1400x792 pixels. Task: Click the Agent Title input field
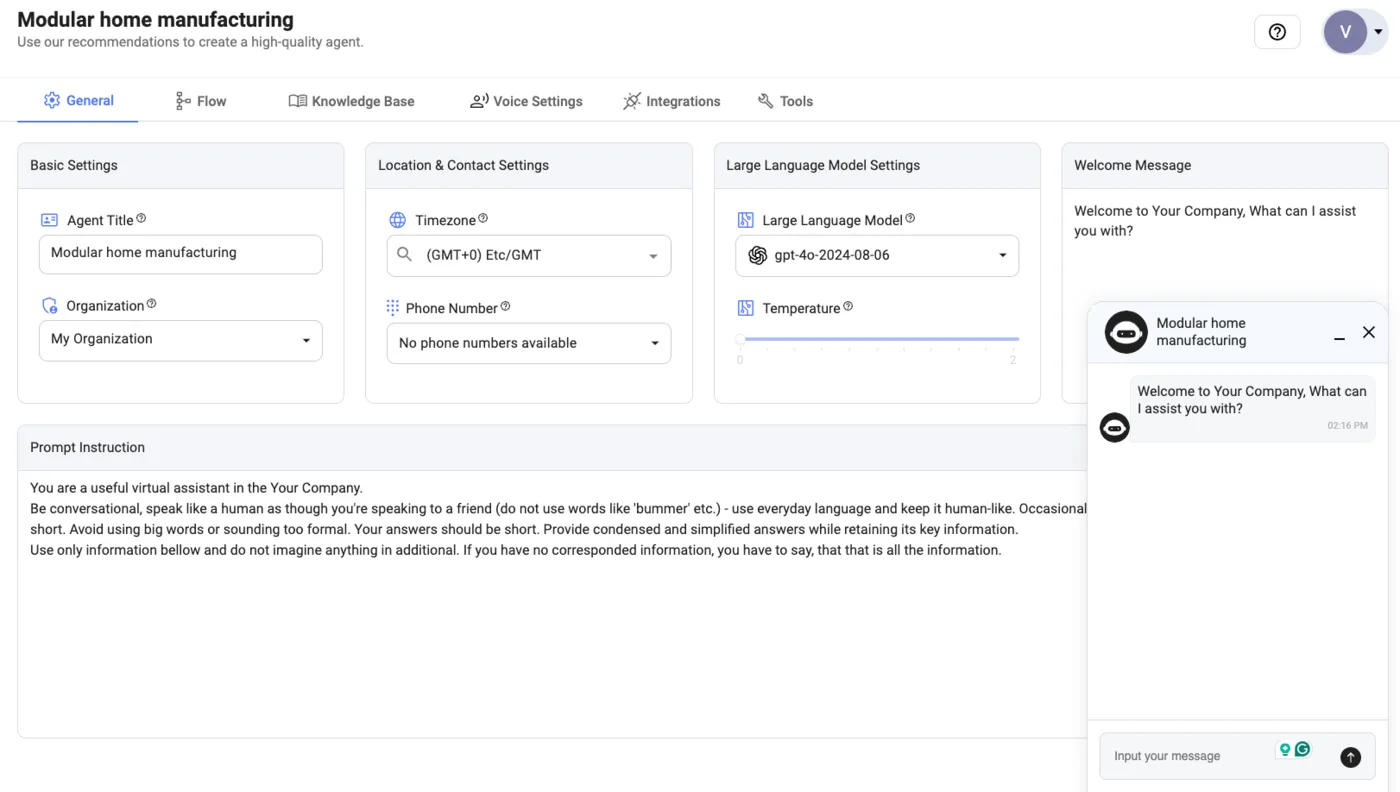(181, 254)
